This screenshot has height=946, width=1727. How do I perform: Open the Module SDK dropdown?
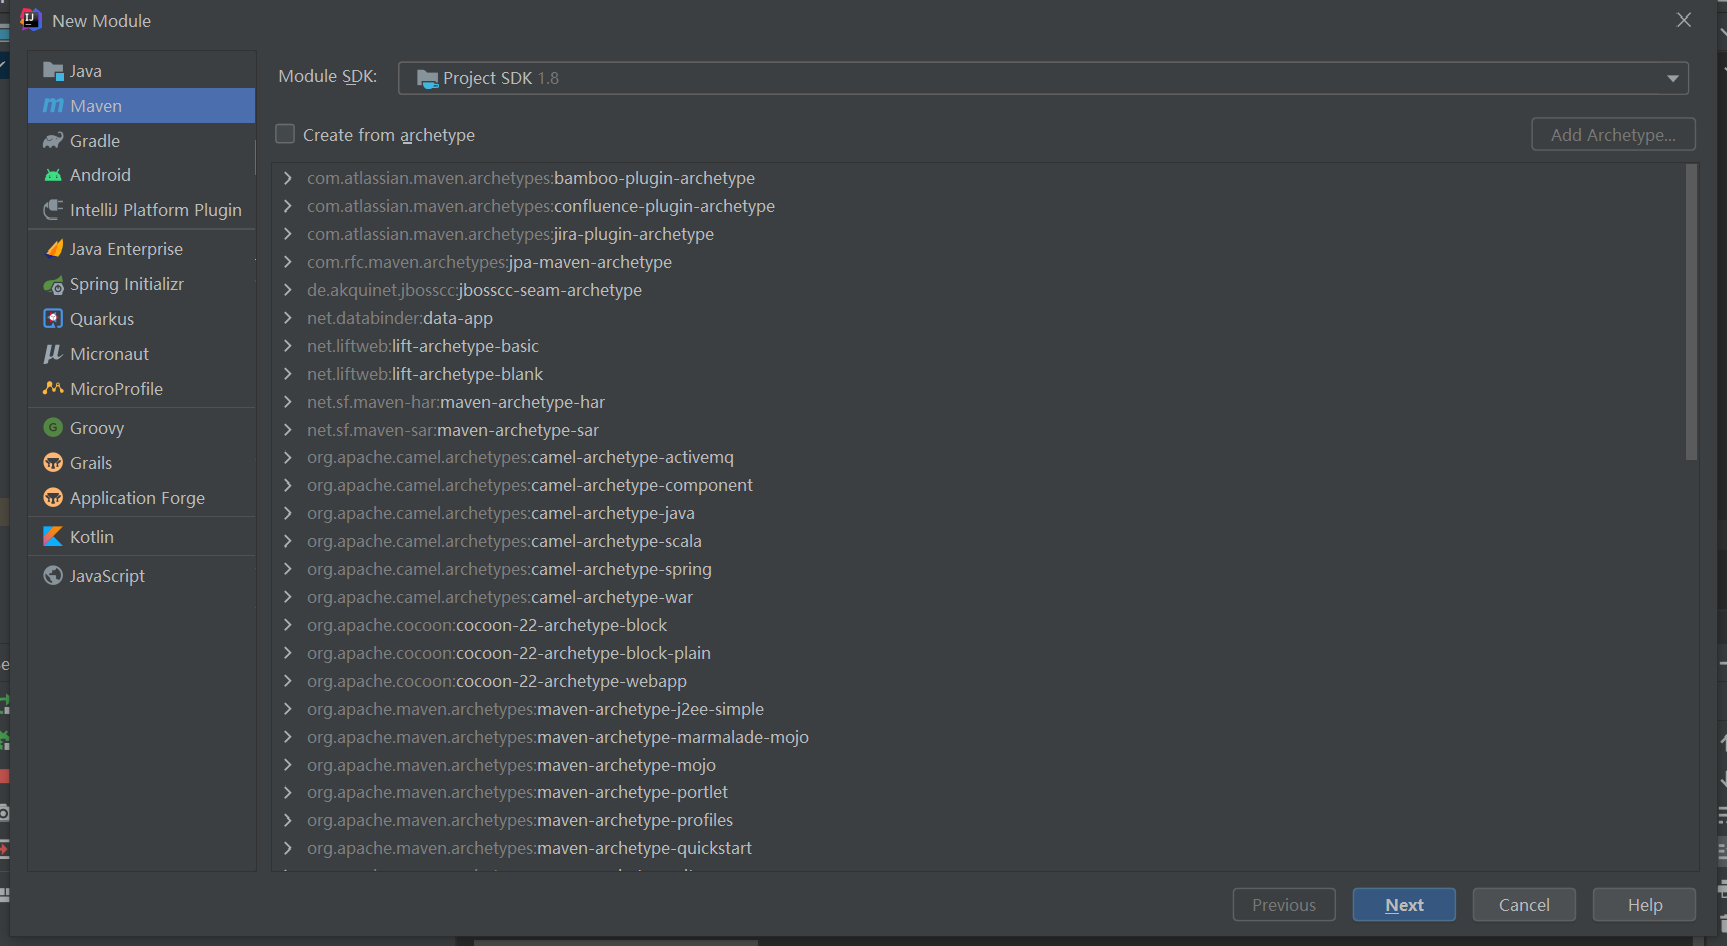(x=1043, y=78)
